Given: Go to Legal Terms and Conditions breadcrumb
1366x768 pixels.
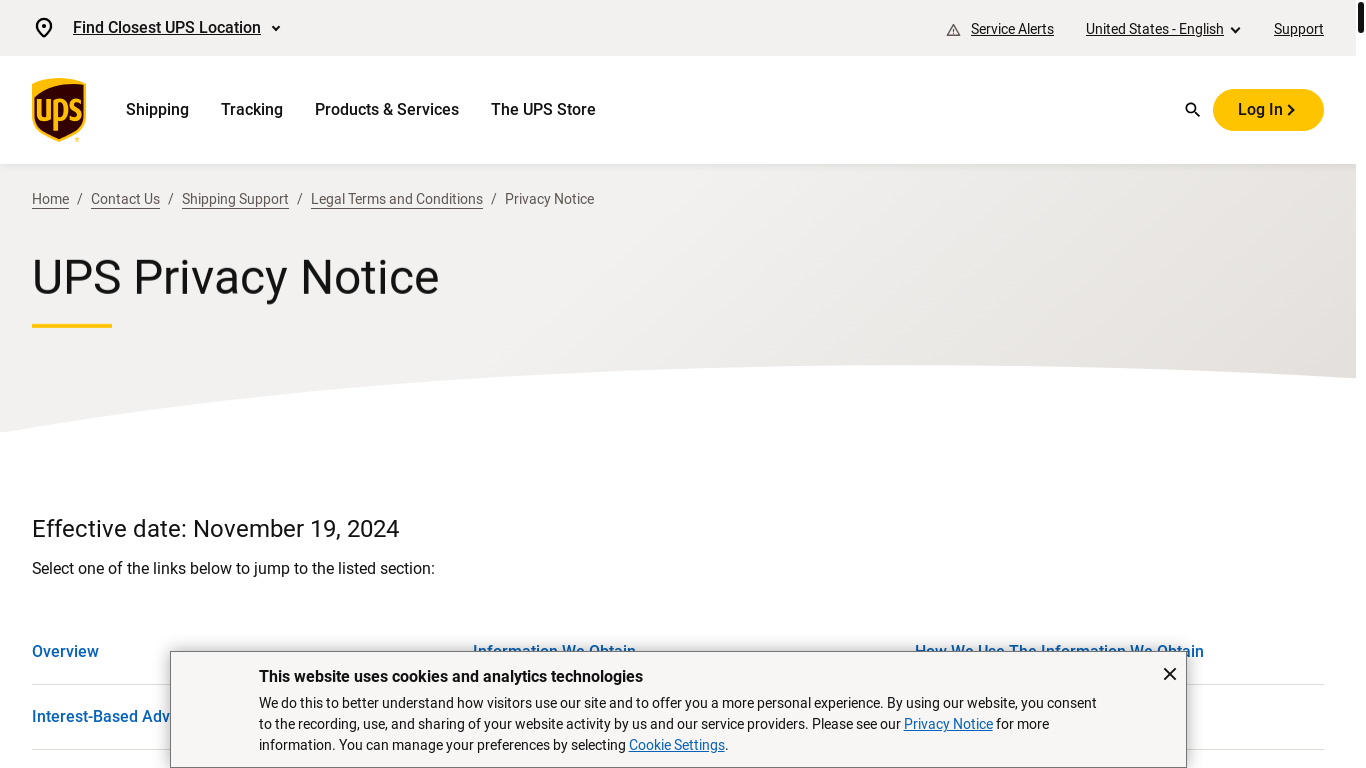Looking at the screenshot, I should [397, 199].
